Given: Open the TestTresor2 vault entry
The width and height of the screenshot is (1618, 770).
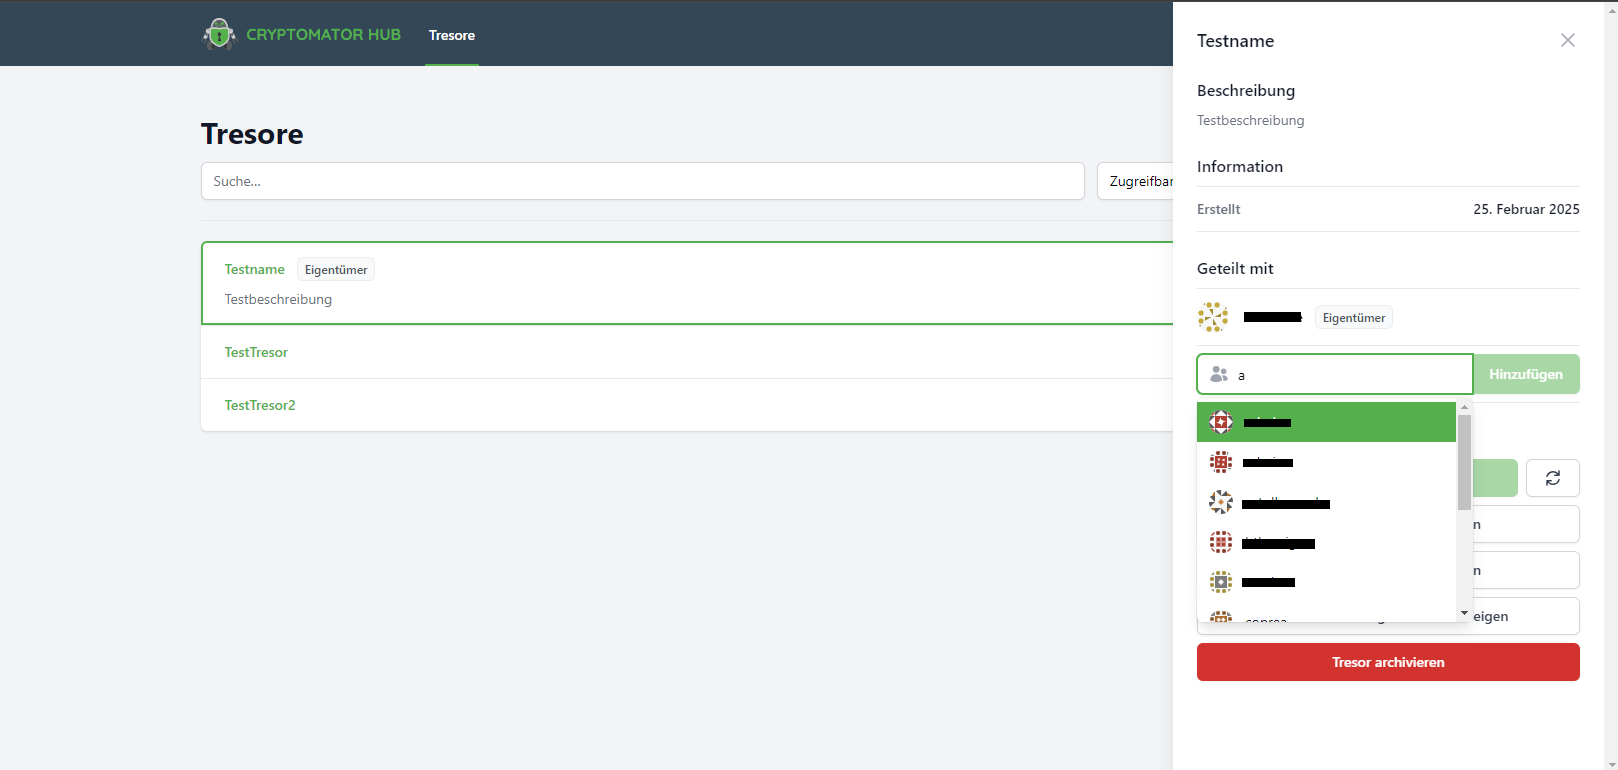Looking at the screenshot, I should (260, 405).
